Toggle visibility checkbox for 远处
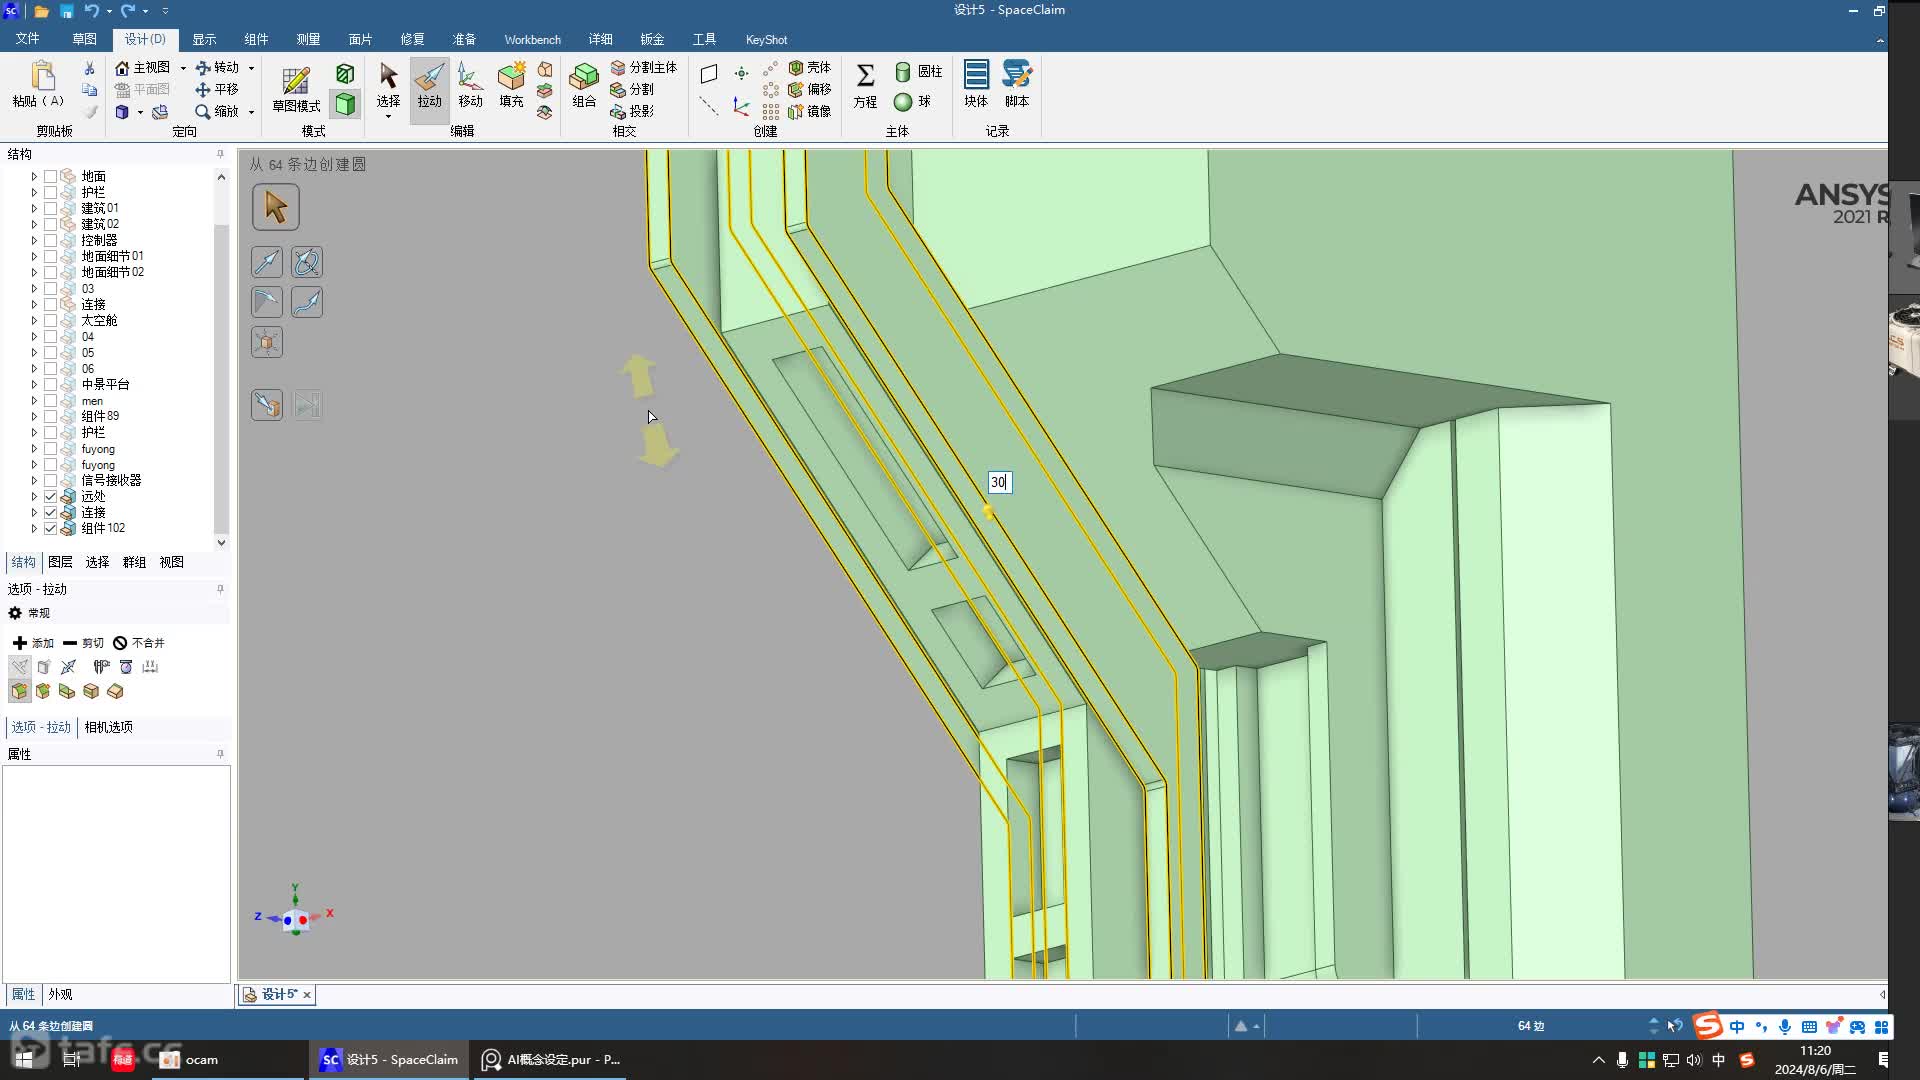 (x=50, y=496)
